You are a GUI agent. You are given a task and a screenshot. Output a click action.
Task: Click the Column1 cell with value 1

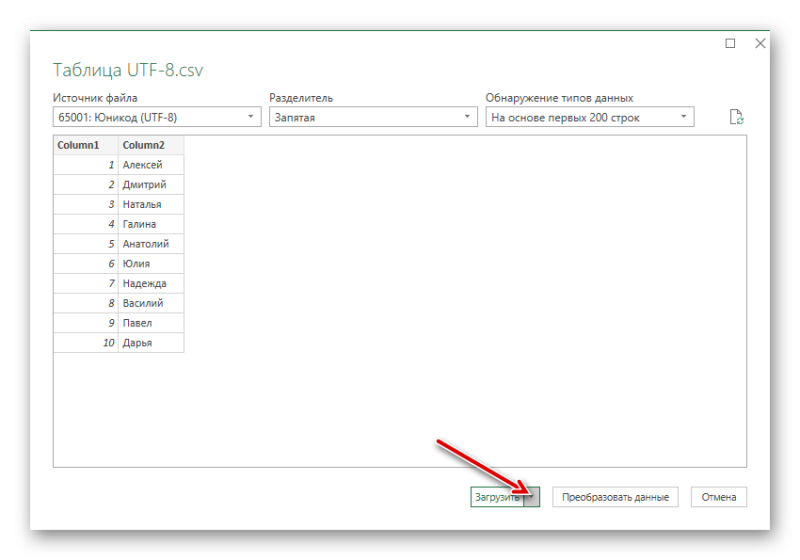coord(86,165)
